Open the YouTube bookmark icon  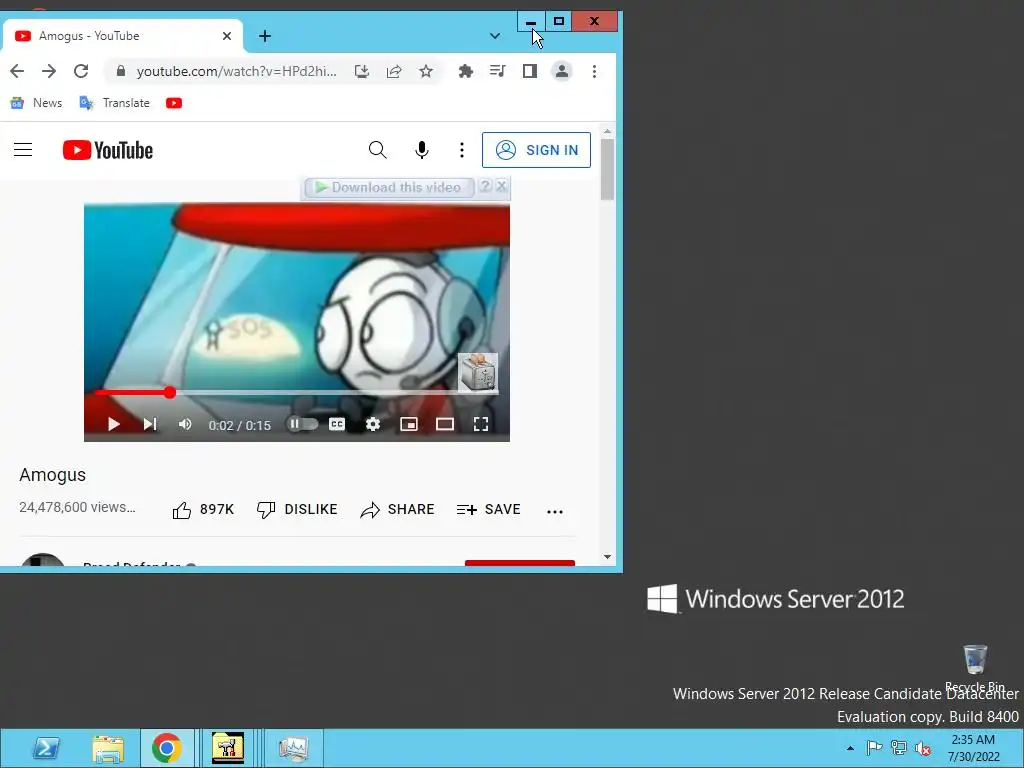click(x=174, y=103)
